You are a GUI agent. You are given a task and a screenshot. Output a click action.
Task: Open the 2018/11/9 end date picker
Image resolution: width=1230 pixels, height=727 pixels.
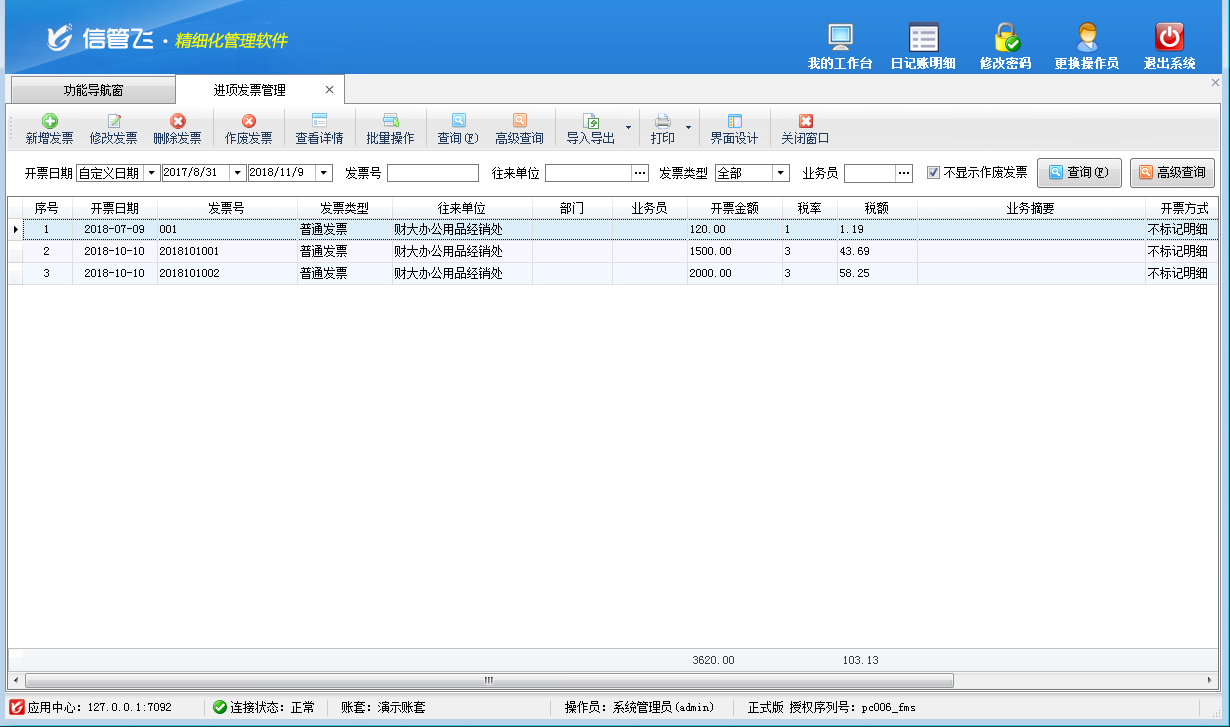pyautogui.click(x=323, y=173)
